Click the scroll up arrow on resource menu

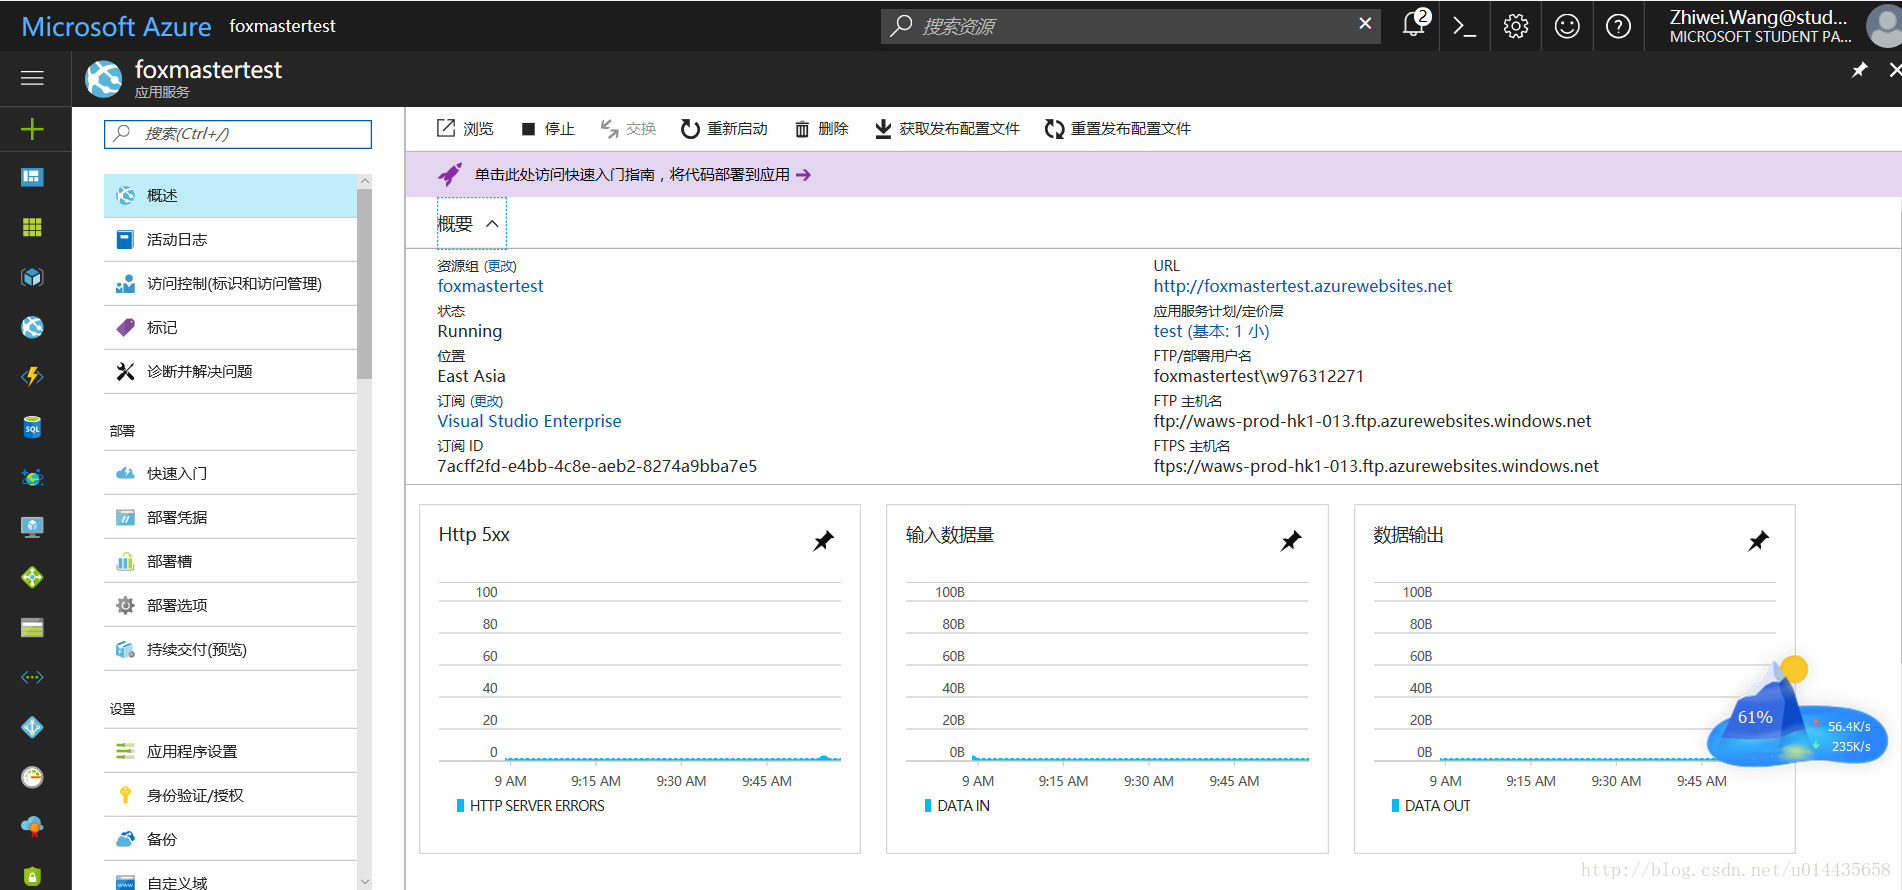tap(364, 181)
